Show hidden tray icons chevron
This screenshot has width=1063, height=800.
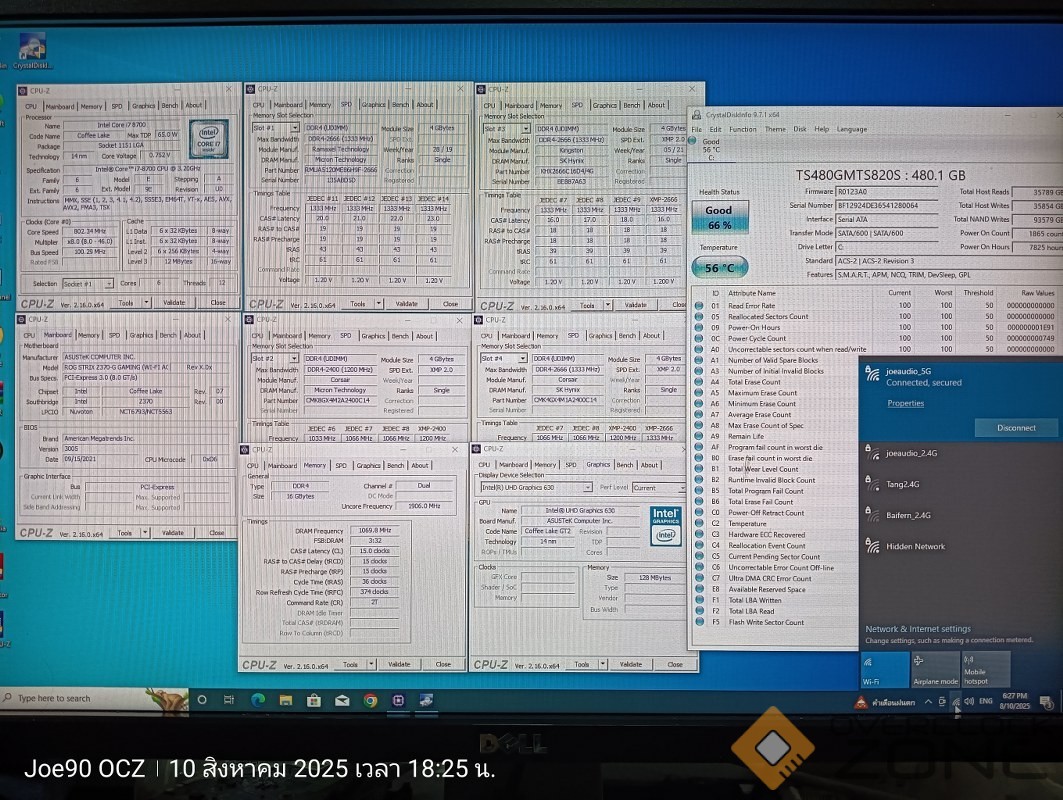click(x=927, y=702)
